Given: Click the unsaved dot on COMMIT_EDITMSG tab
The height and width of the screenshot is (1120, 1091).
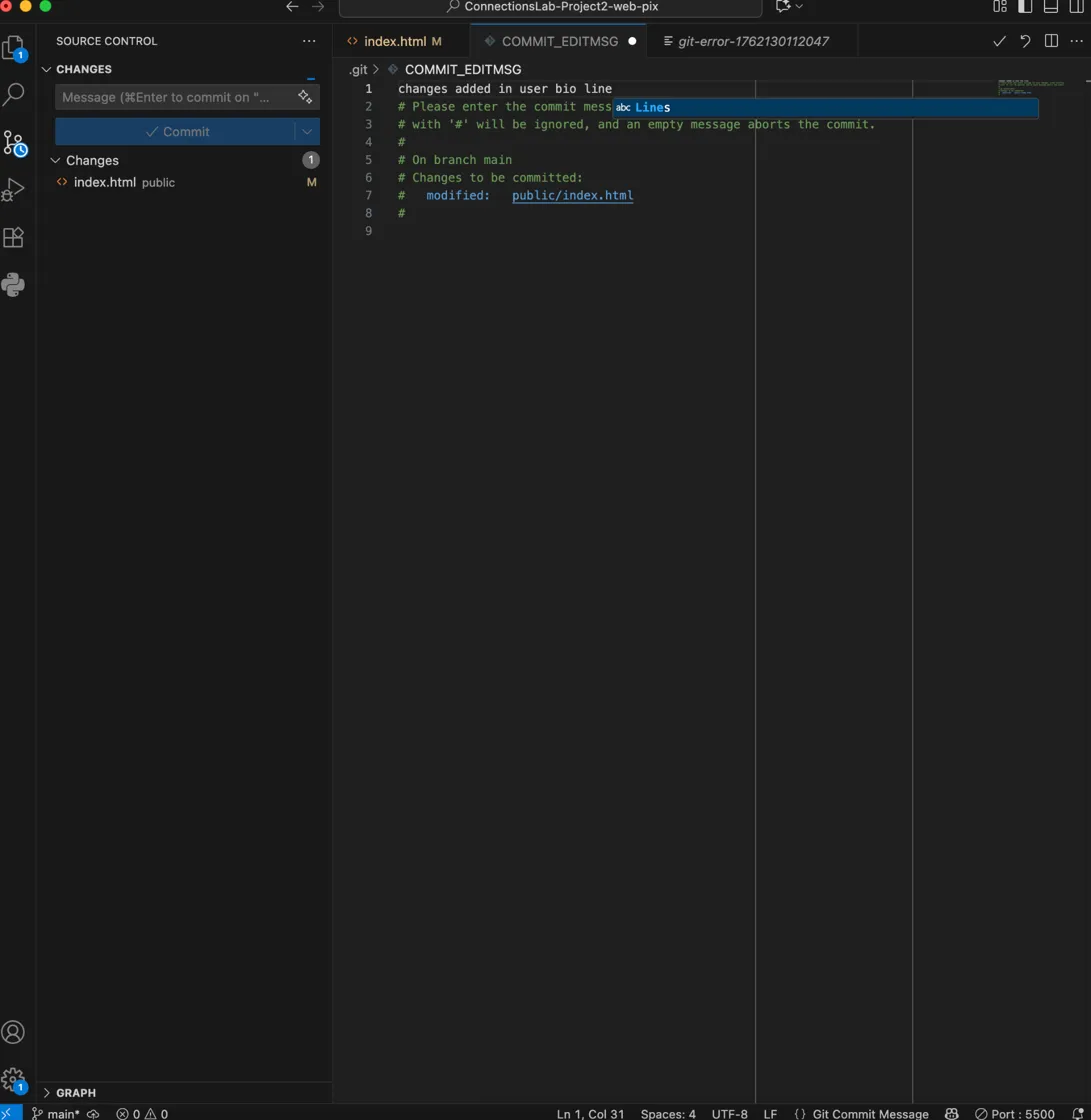Looking at the screenshot, I should [632, 41].
